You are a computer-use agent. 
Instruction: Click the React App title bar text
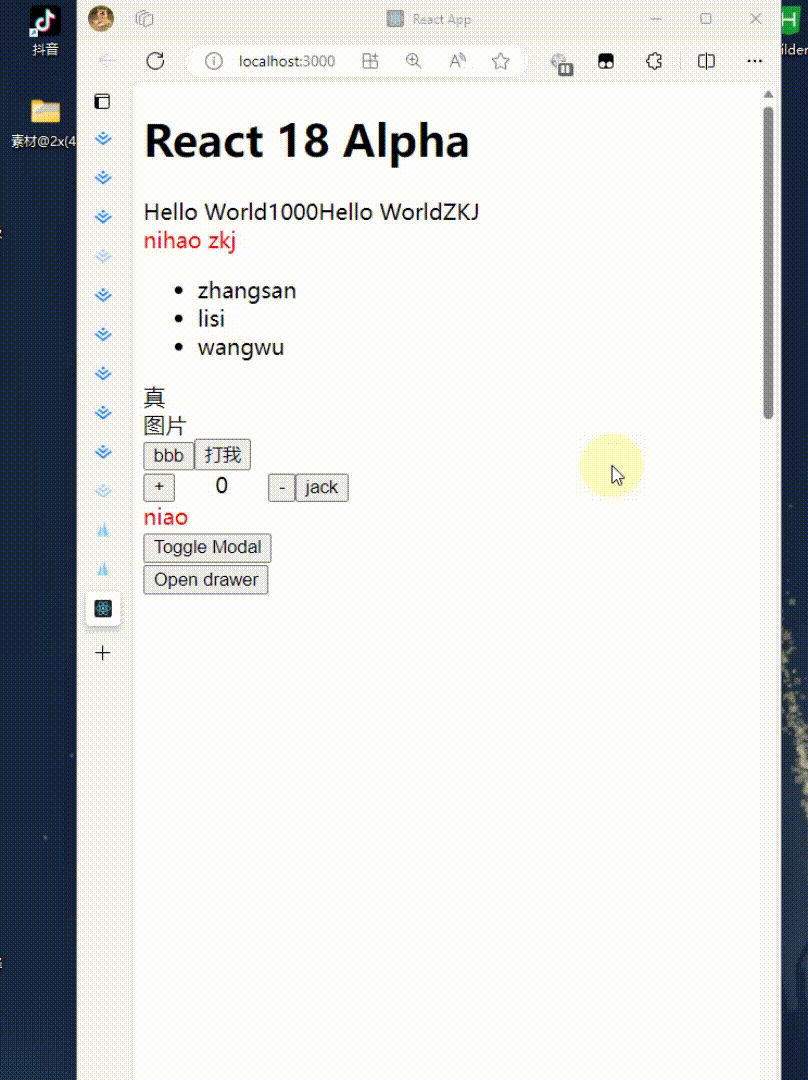point(442,19)
